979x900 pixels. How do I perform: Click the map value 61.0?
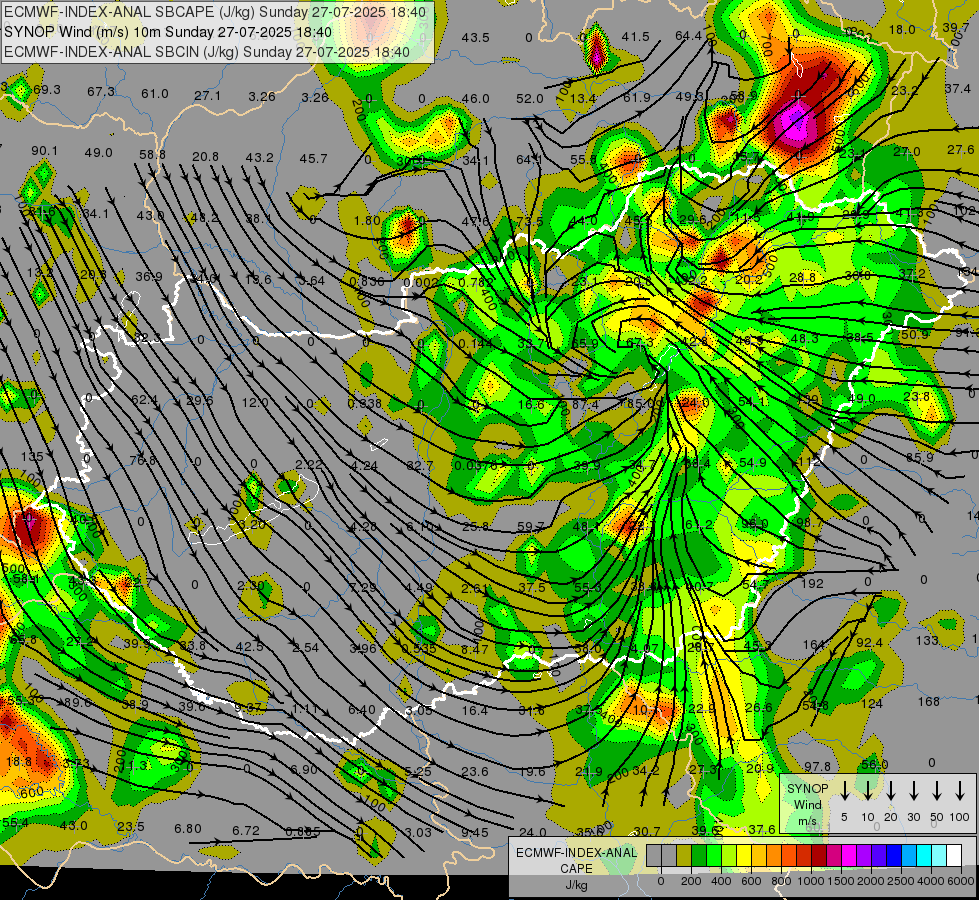click(155, 94)
